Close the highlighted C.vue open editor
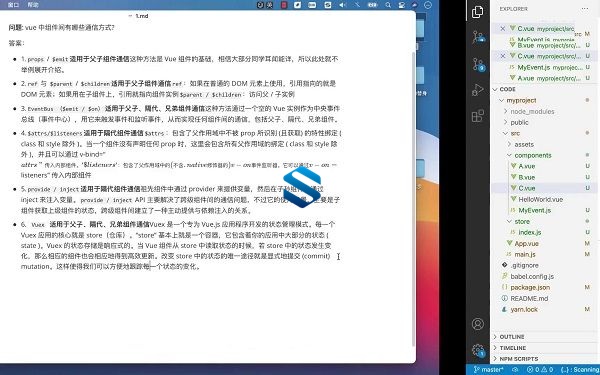Viewport: 600px width, 375px height. 502,56
